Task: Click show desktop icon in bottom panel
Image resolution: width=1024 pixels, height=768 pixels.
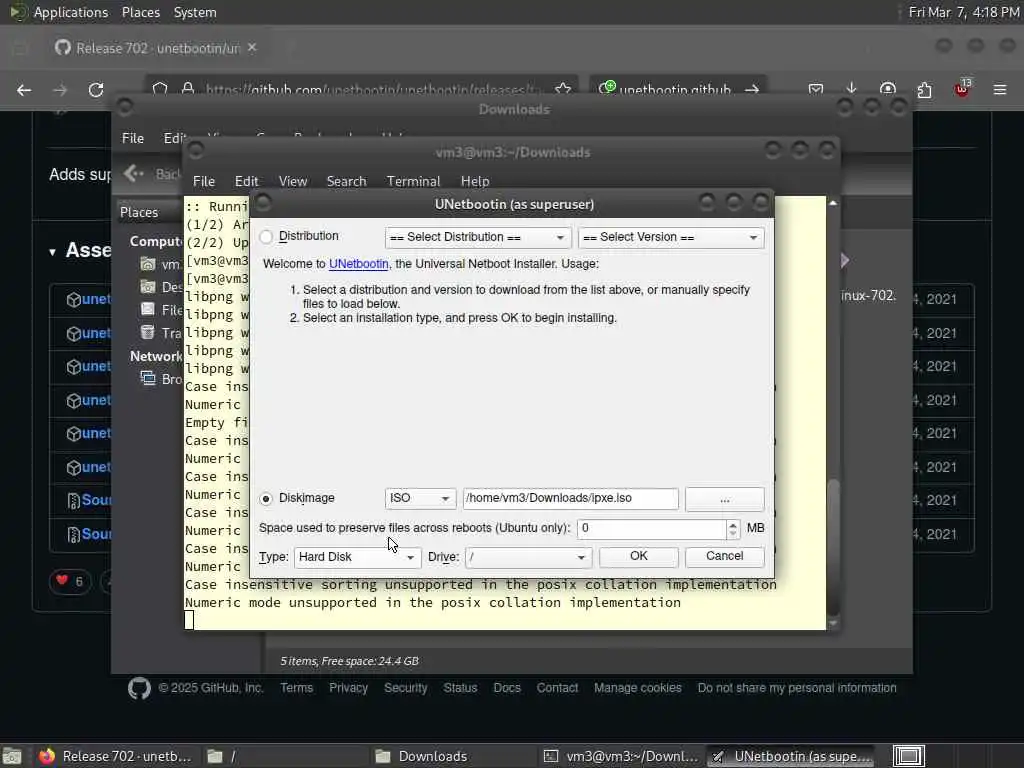Action: 11,756
